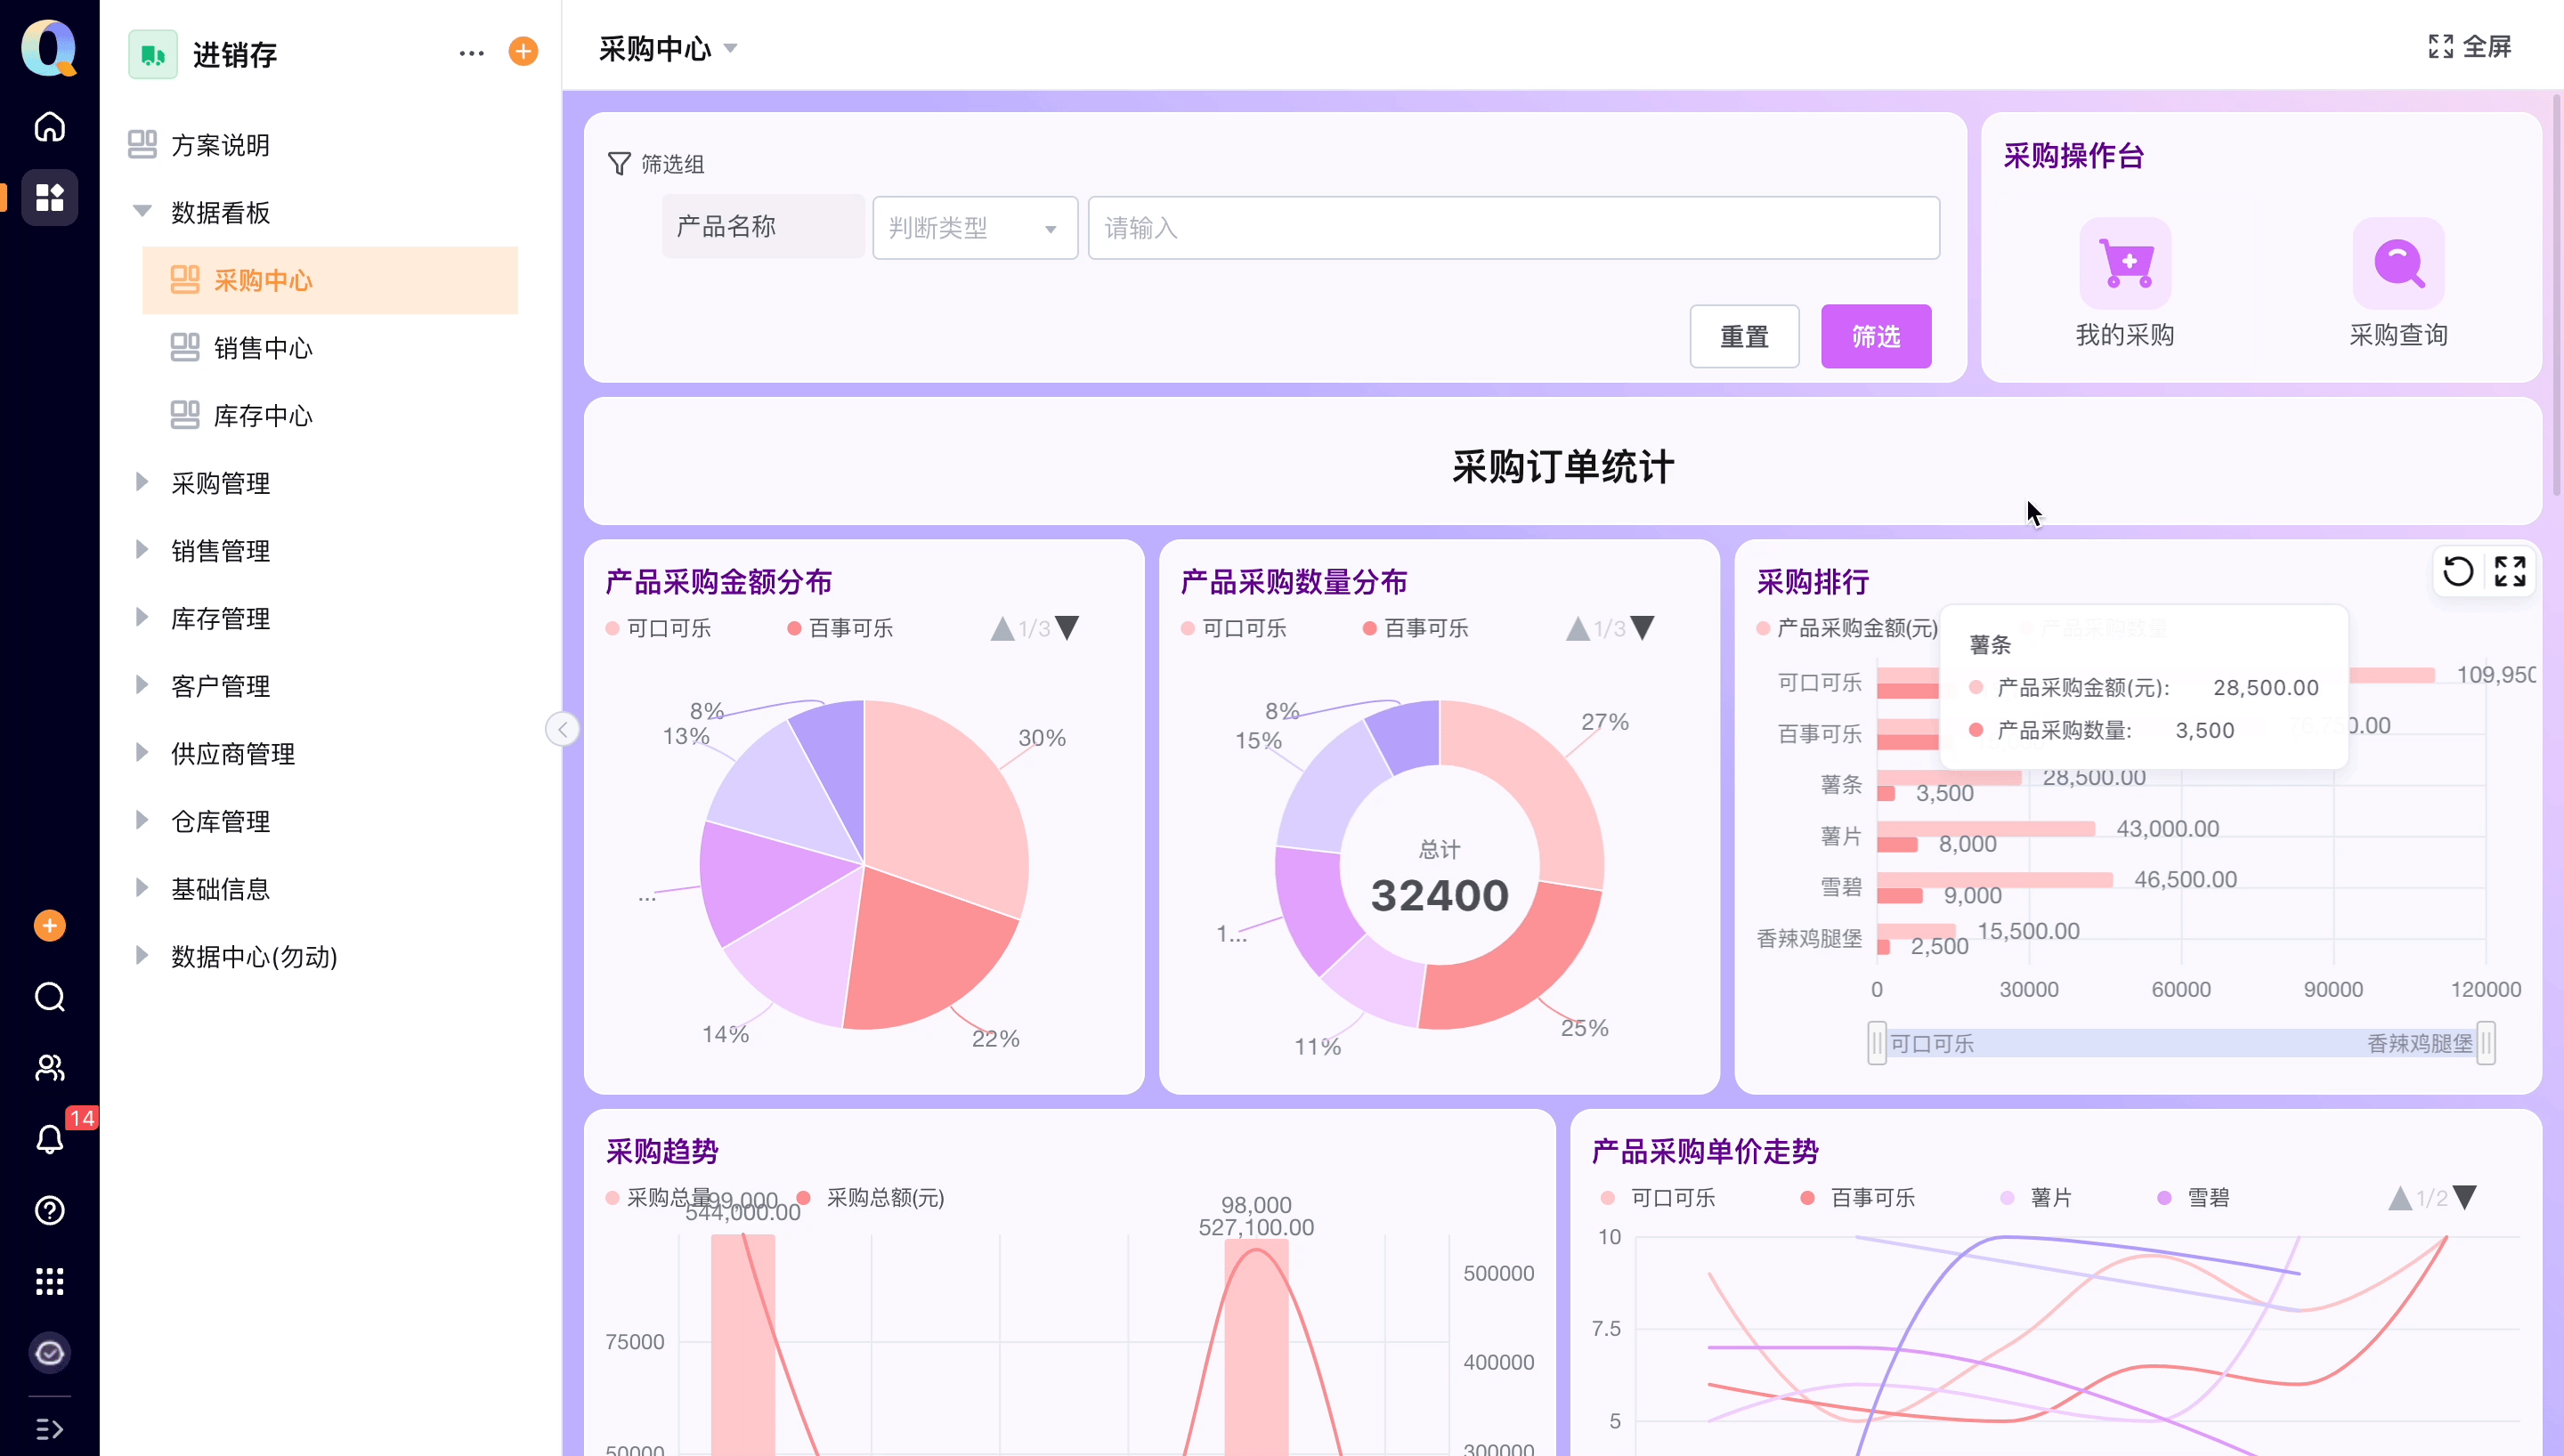Enter fullscreen with 全屏
The width and height of the screenshot is (2564, 1456).
[x=2469, y=47]
